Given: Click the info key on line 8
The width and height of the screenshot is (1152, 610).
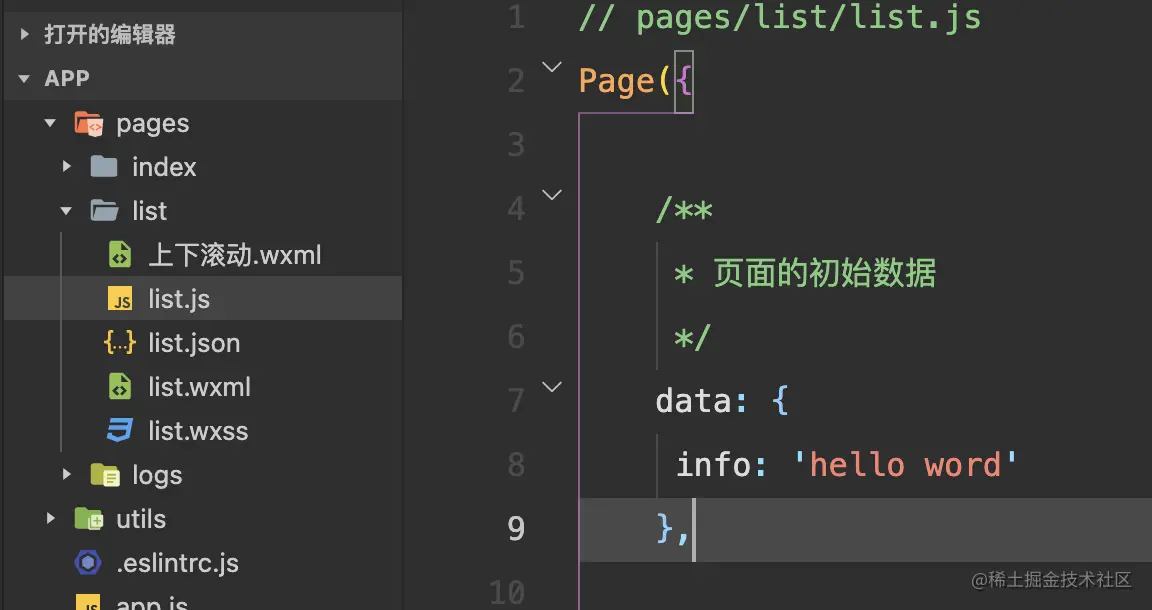Looking at the screenshot, I should (x=713, y=464).
